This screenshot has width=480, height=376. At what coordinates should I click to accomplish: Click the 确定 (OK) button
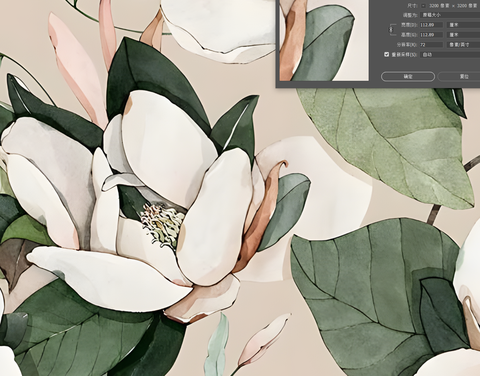click(408, 76)
